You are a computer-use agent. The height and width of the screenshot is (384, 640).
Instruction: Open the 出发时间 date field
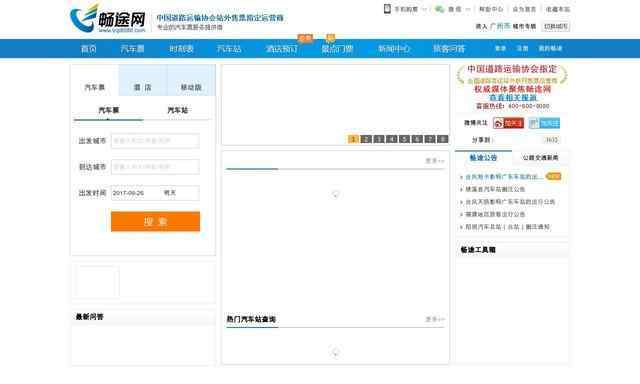click(155, 193)
